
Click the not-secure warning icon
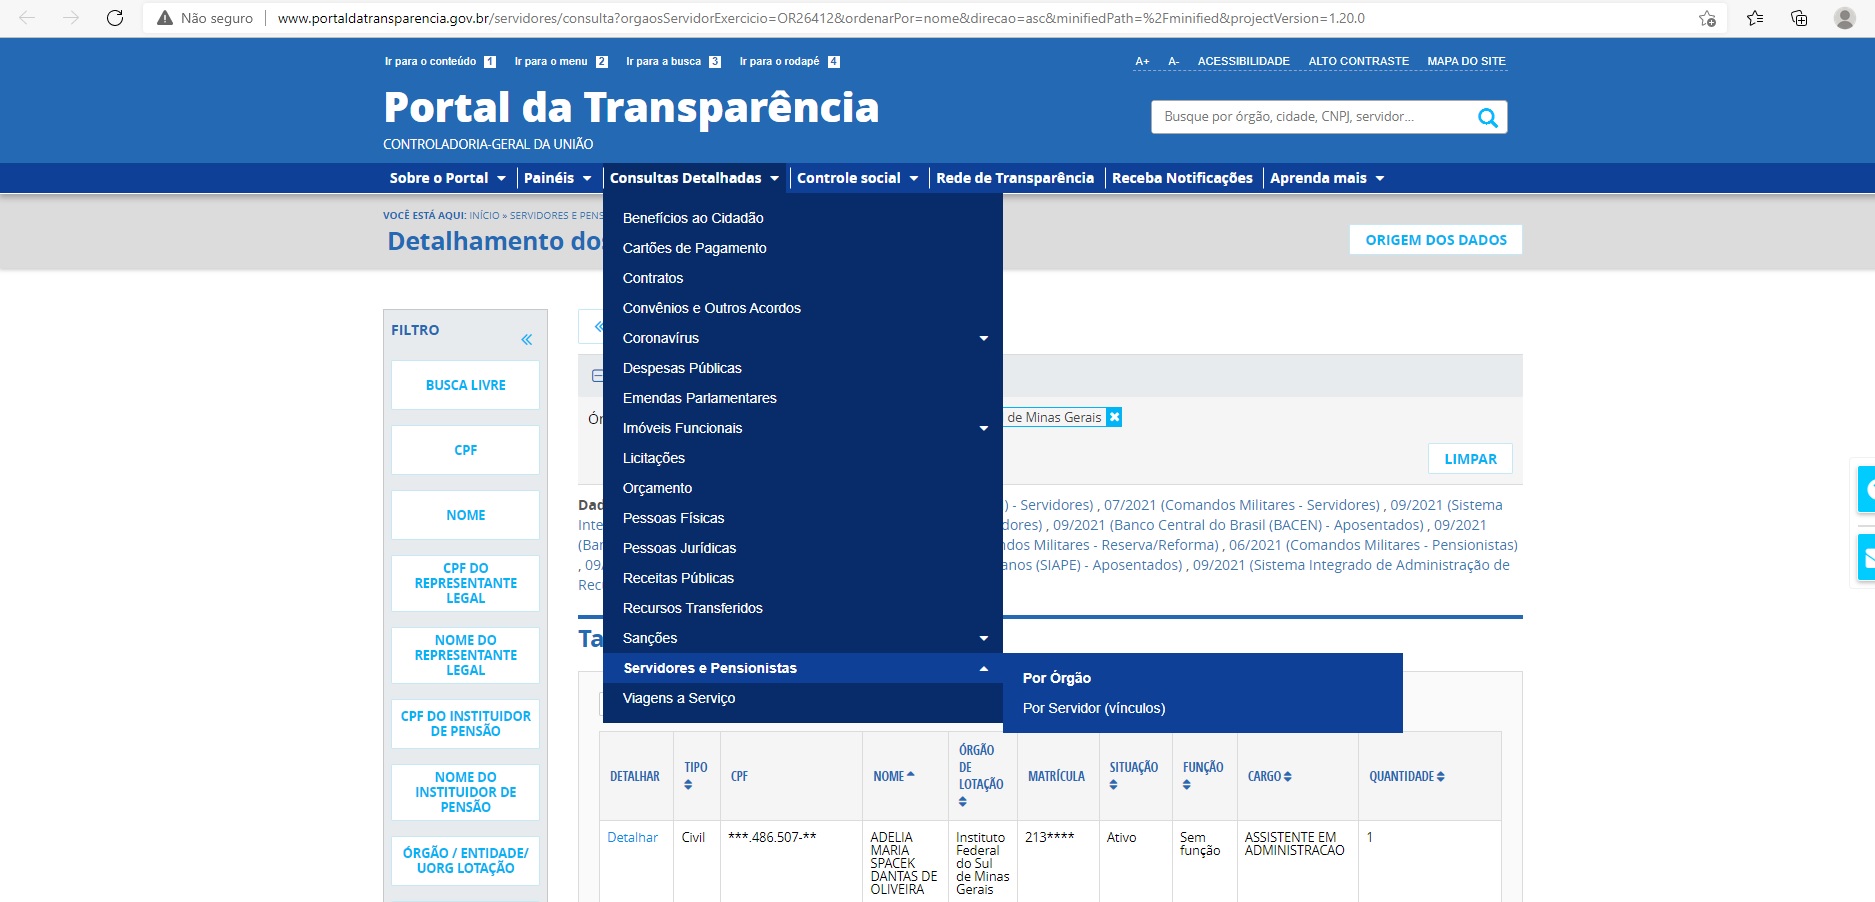(x=165, y=18)
